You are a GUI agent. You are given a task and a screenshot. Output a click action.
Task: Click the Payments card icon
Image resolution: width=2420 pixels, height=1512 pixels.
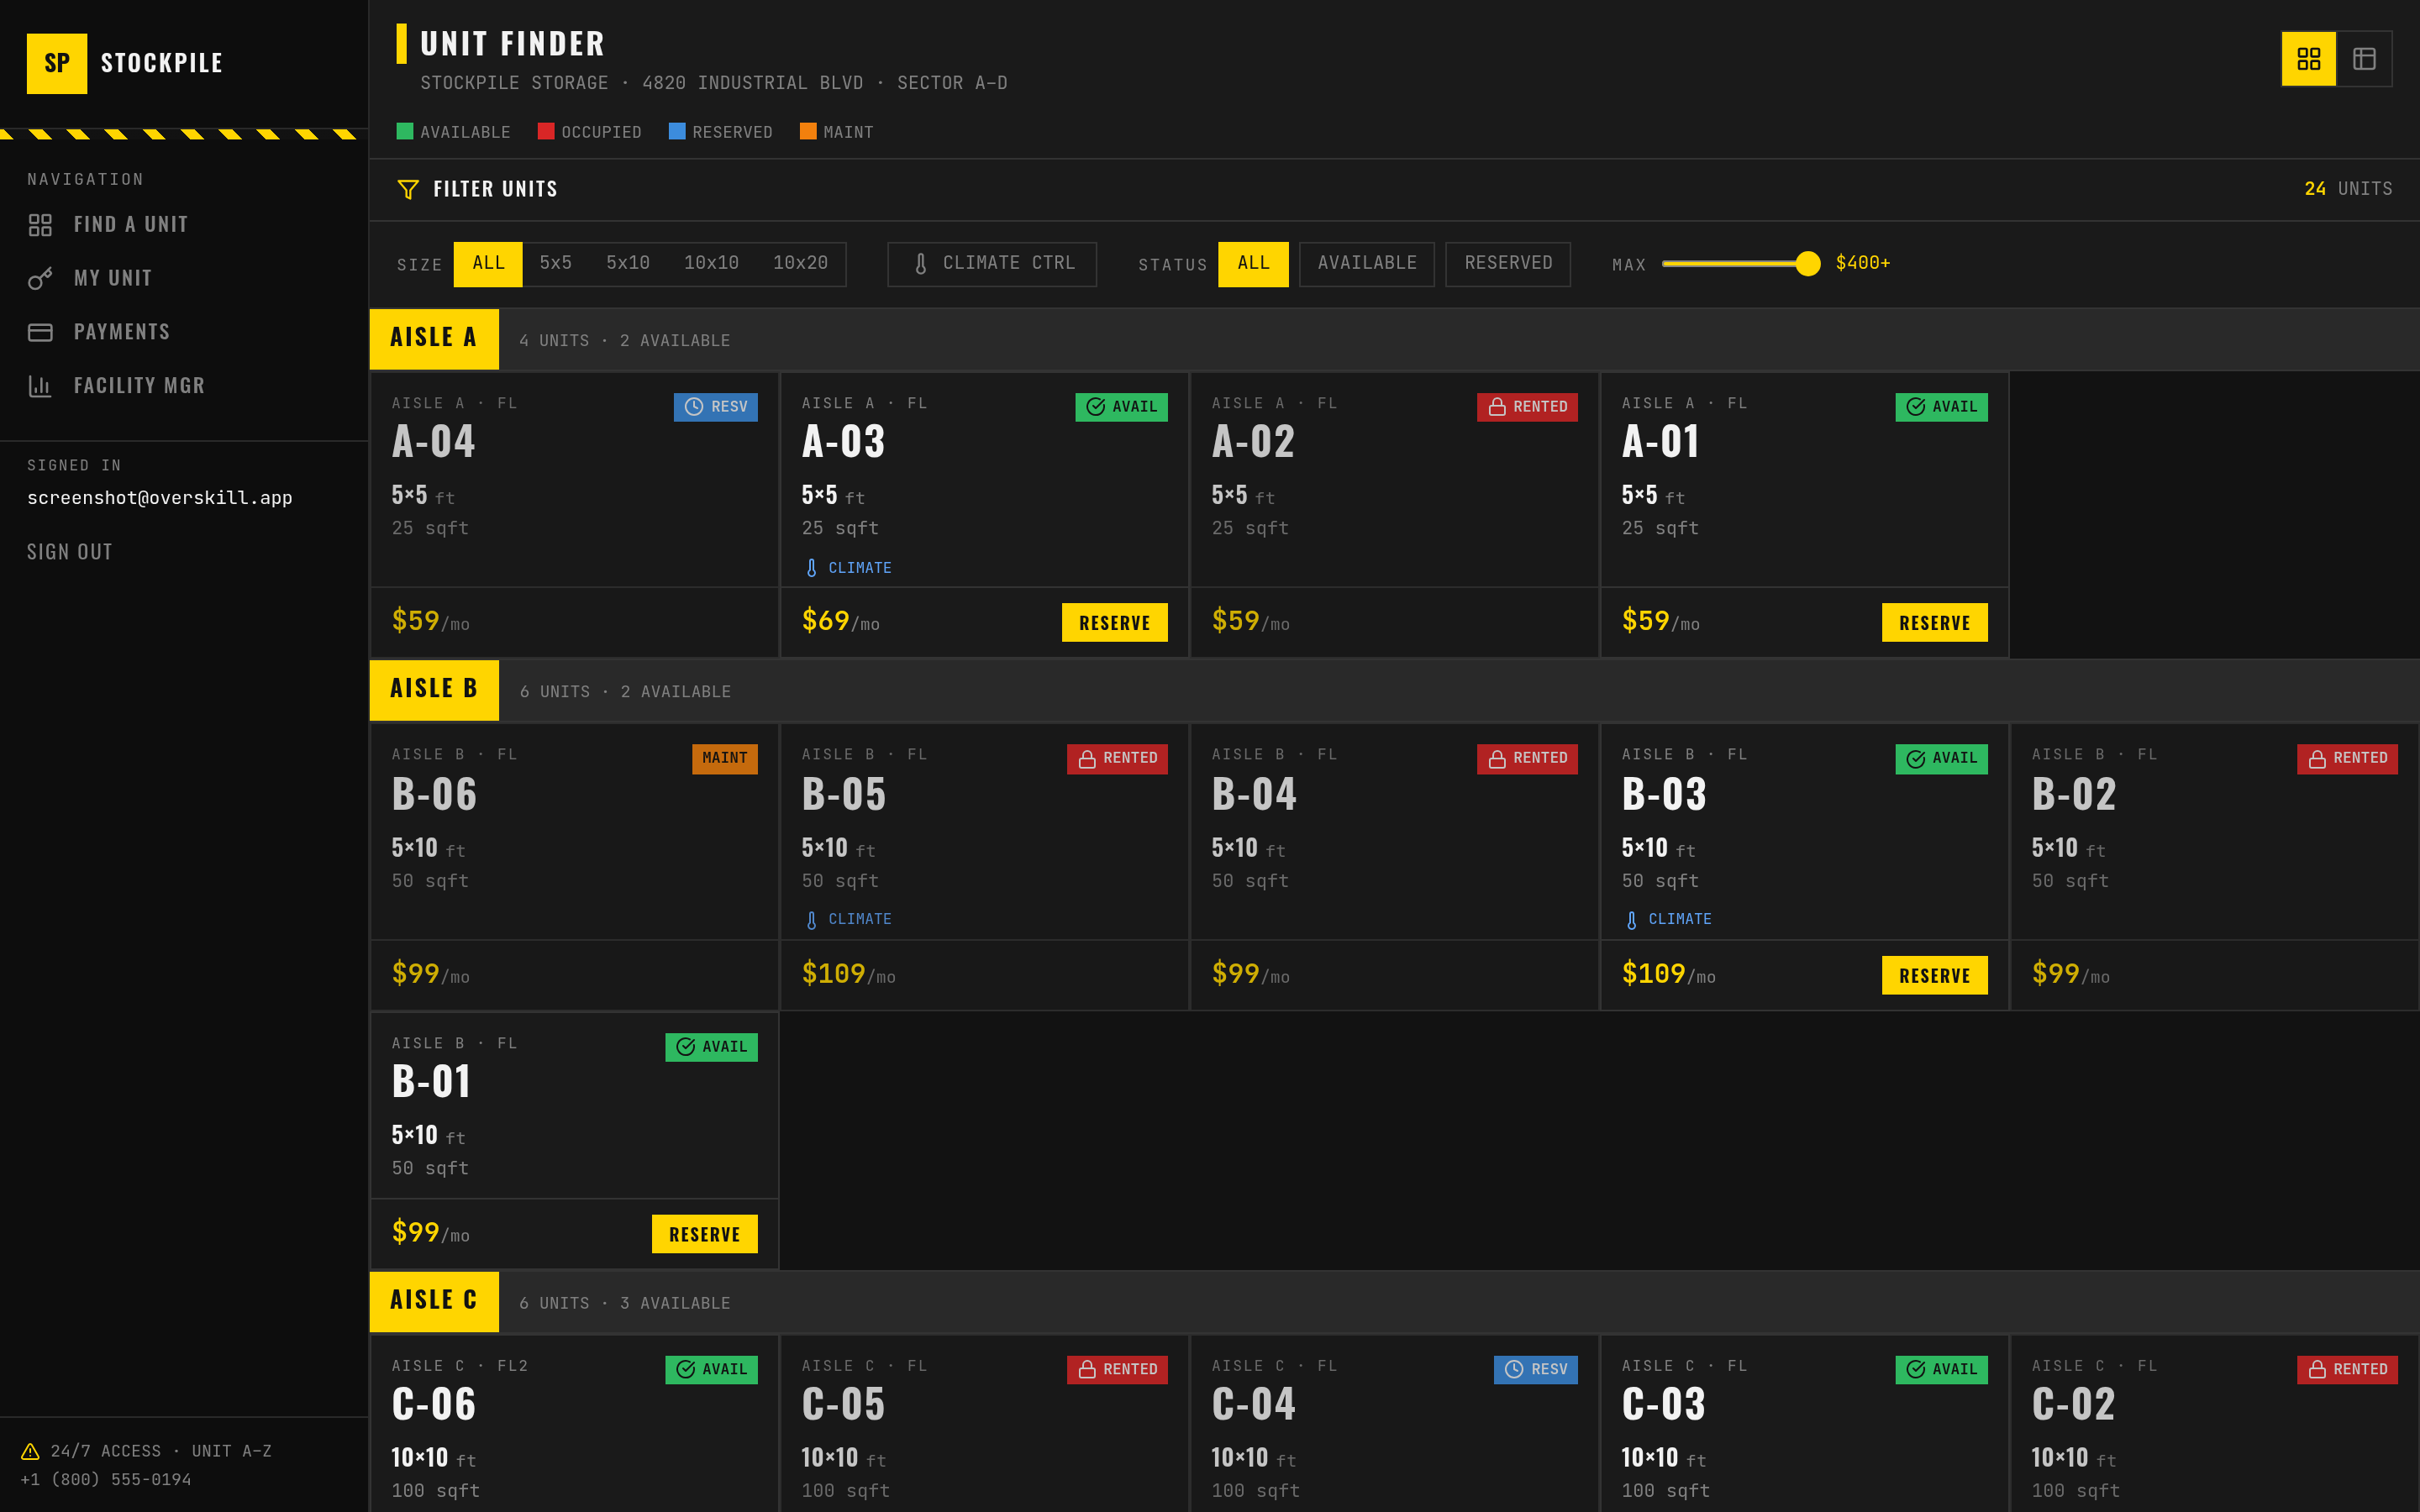pyautogui.click(x=40, y=332)
